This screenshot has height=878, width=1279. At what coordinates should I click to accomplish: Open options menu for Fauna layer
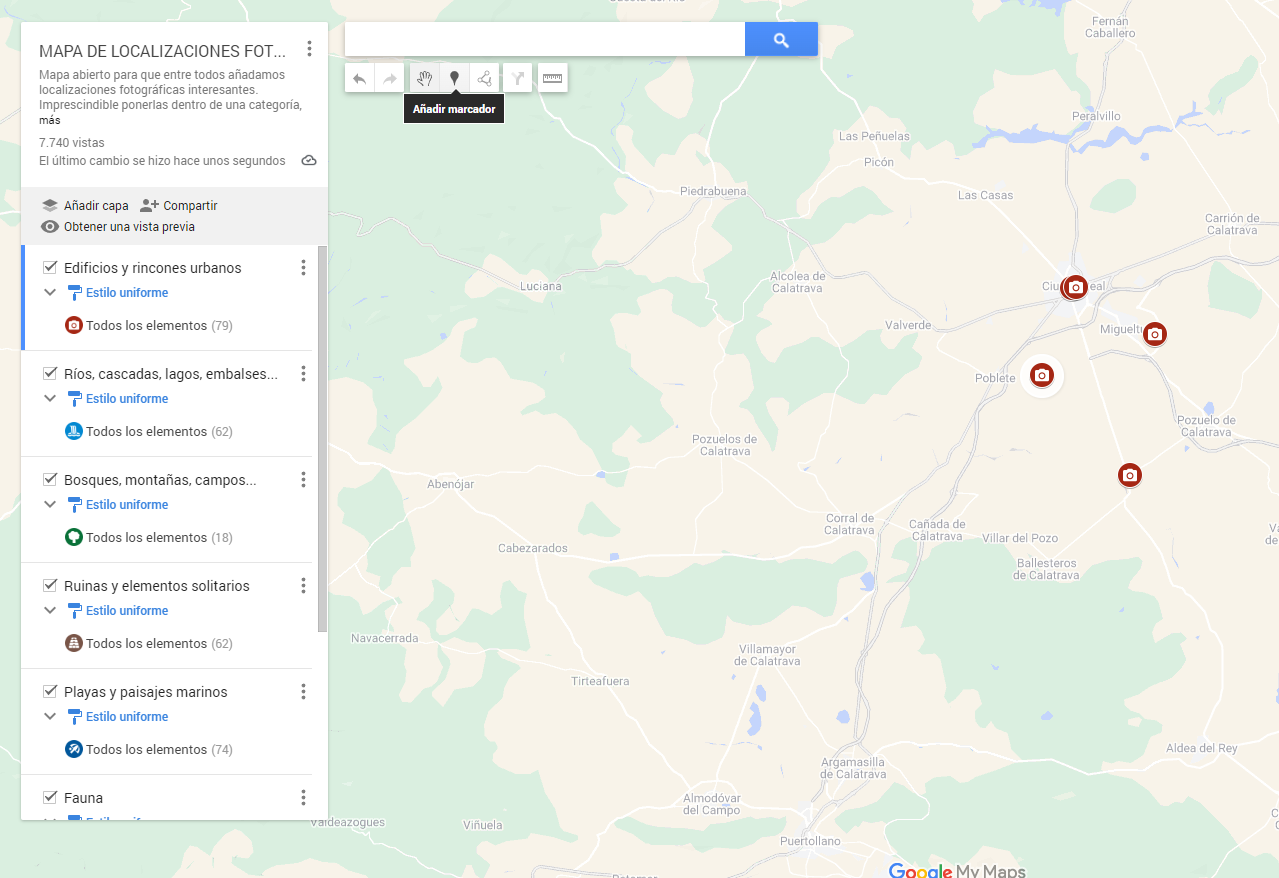click(303, 798)
